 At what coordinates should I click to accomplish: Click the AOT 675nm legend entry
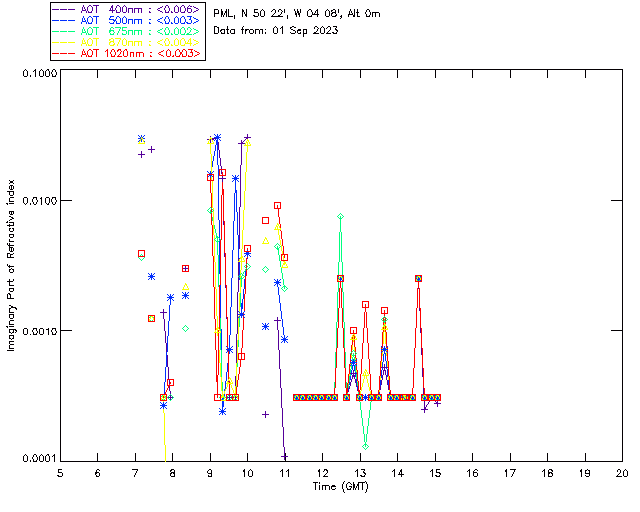click(x=126, y=31)
